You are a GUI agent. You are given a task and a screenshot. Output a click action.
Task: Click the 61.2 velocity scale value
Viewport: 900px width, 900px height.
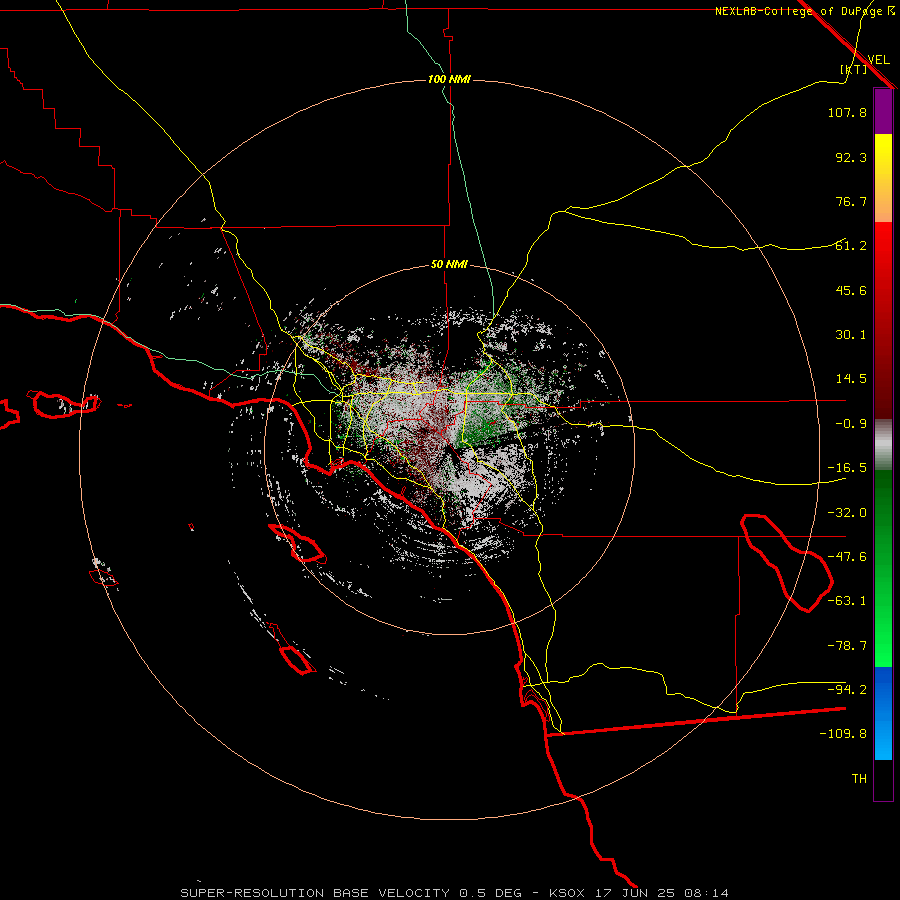(851, 246)
